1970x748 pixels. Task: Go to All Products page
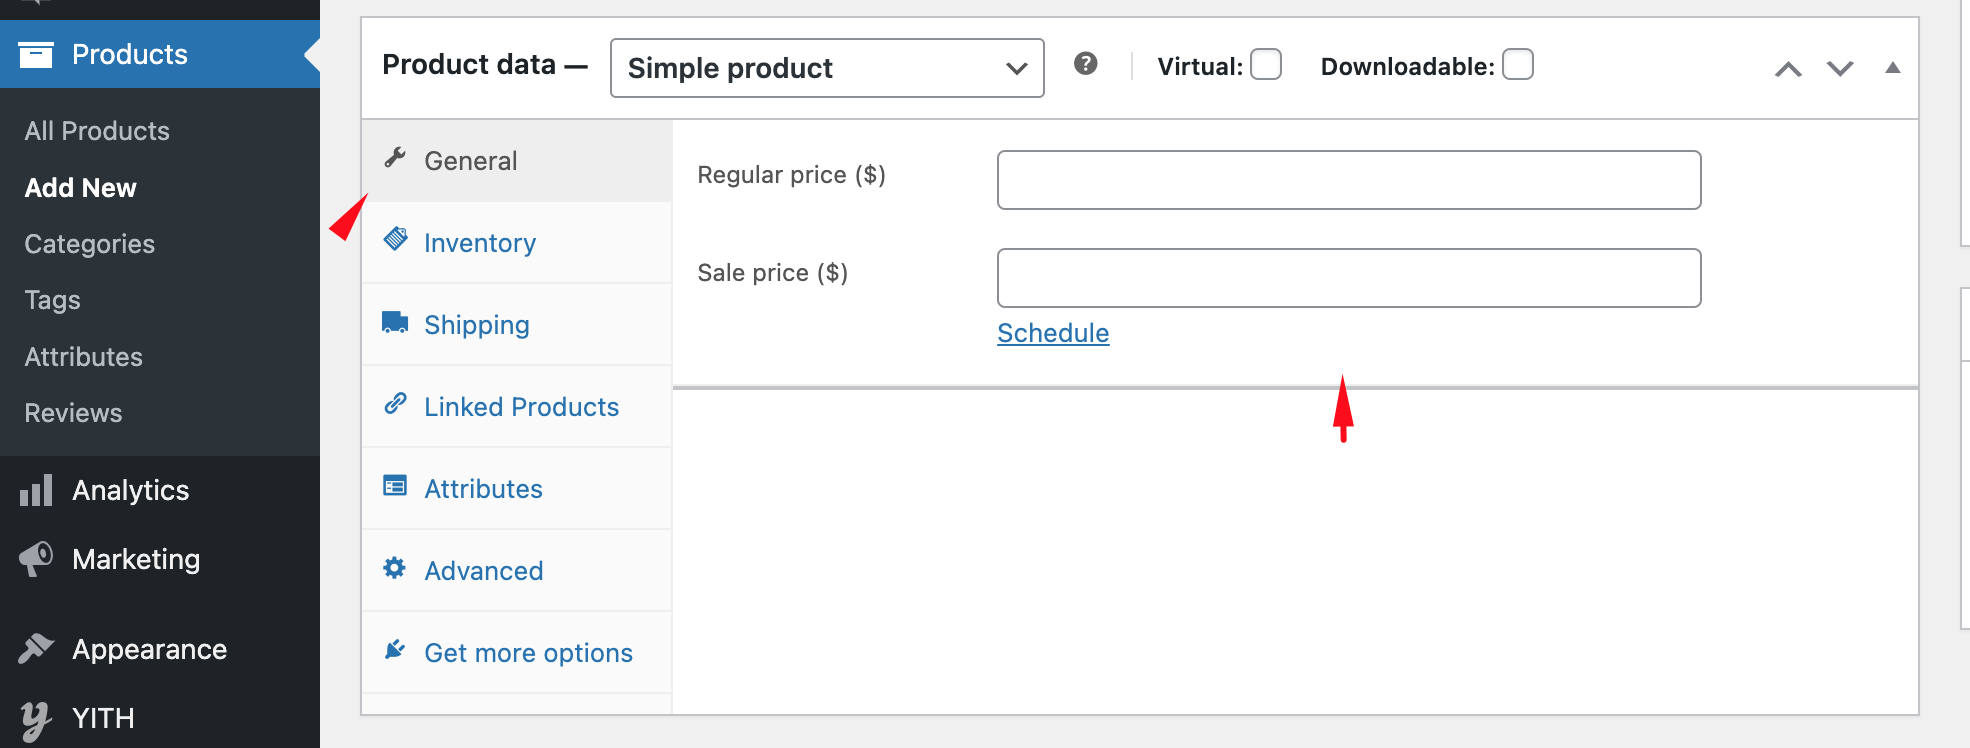pyautogui.click(x=97, y=131)
